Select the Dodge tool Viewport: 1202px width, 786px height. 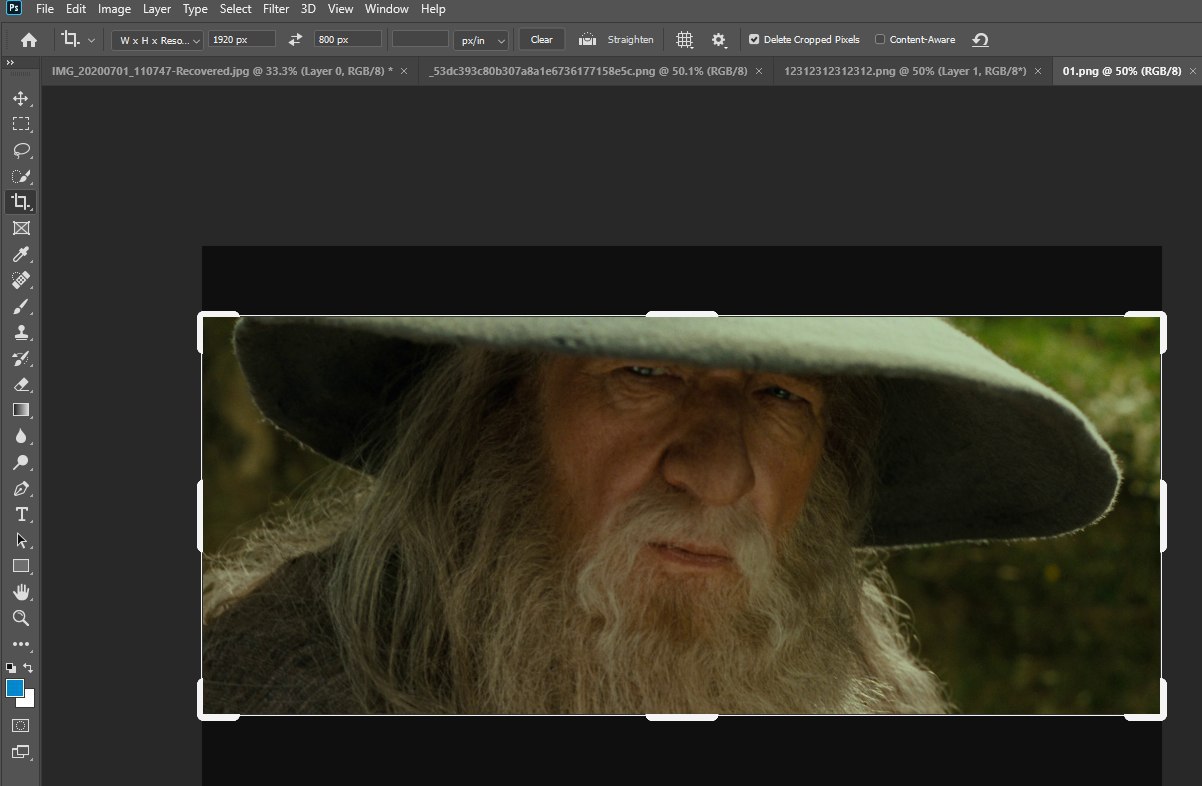point(20,462)
